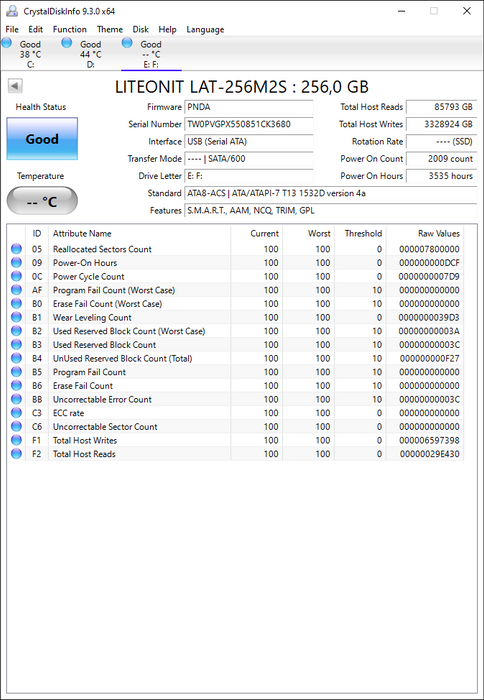Click Rotation Rate value ---- (SSD)
This screenshot has height=700, width=484.
(x=441, y=142)
